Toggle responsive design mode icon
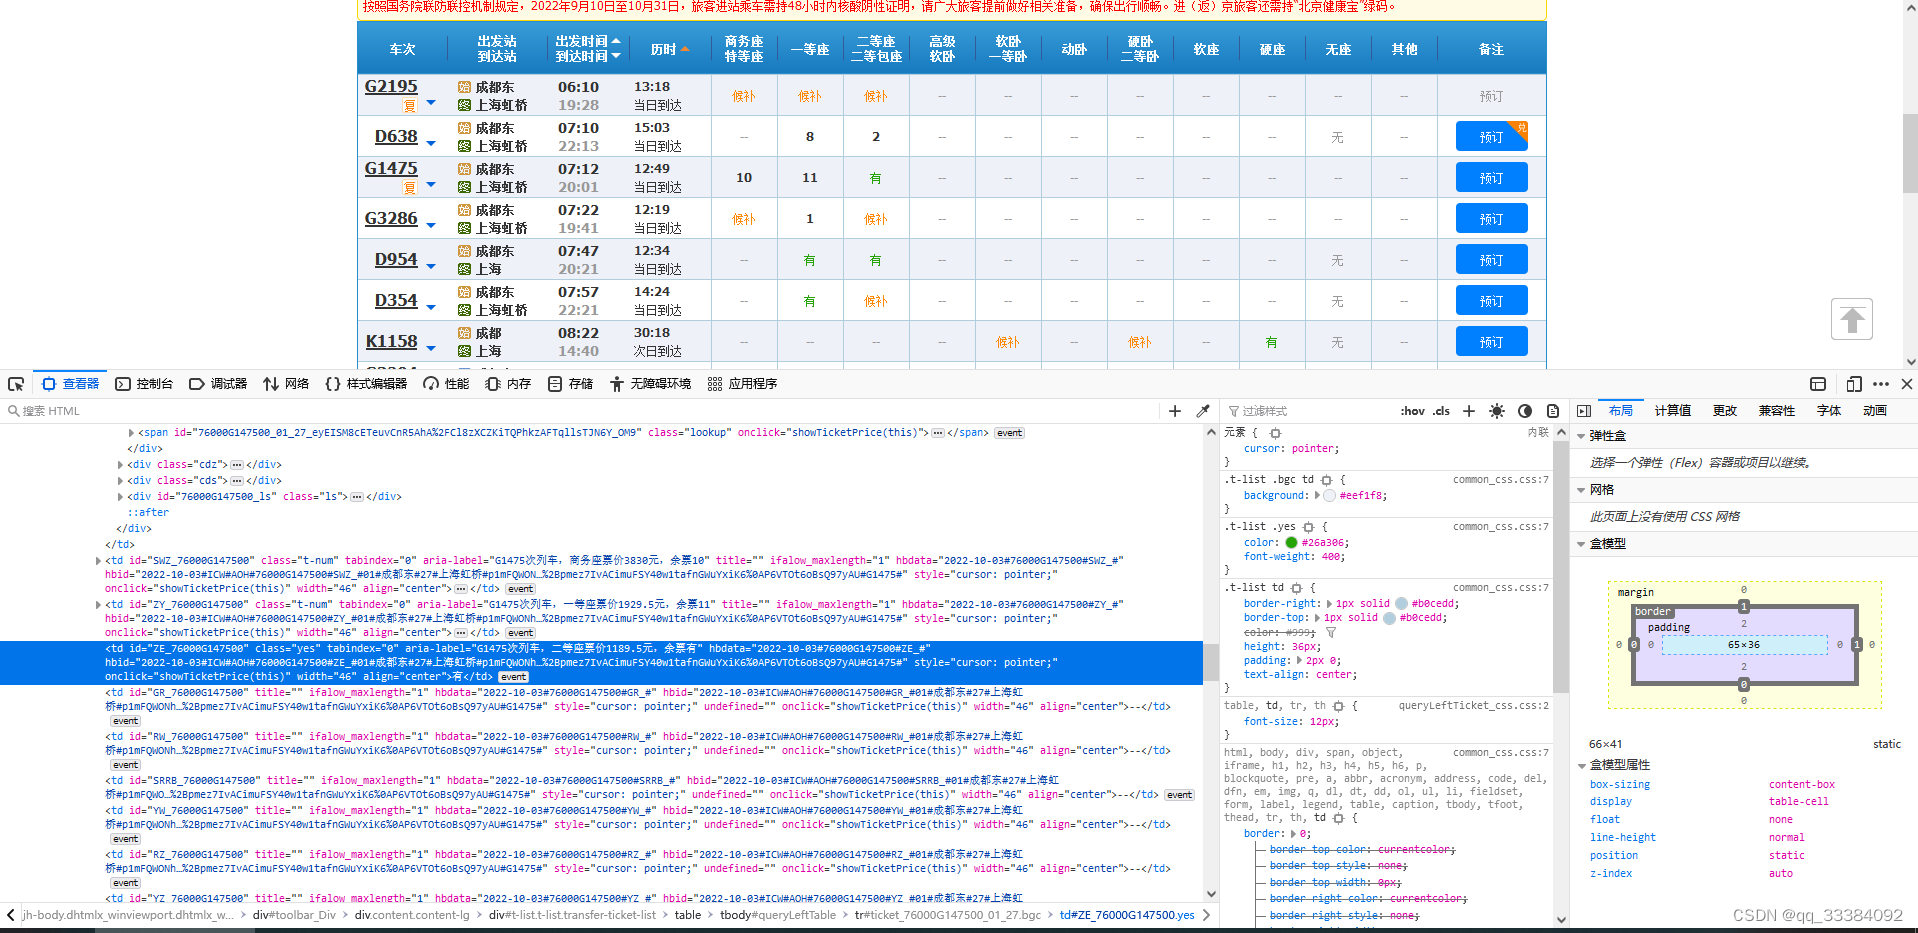The image size is (1918, 933). point(1853,384)
